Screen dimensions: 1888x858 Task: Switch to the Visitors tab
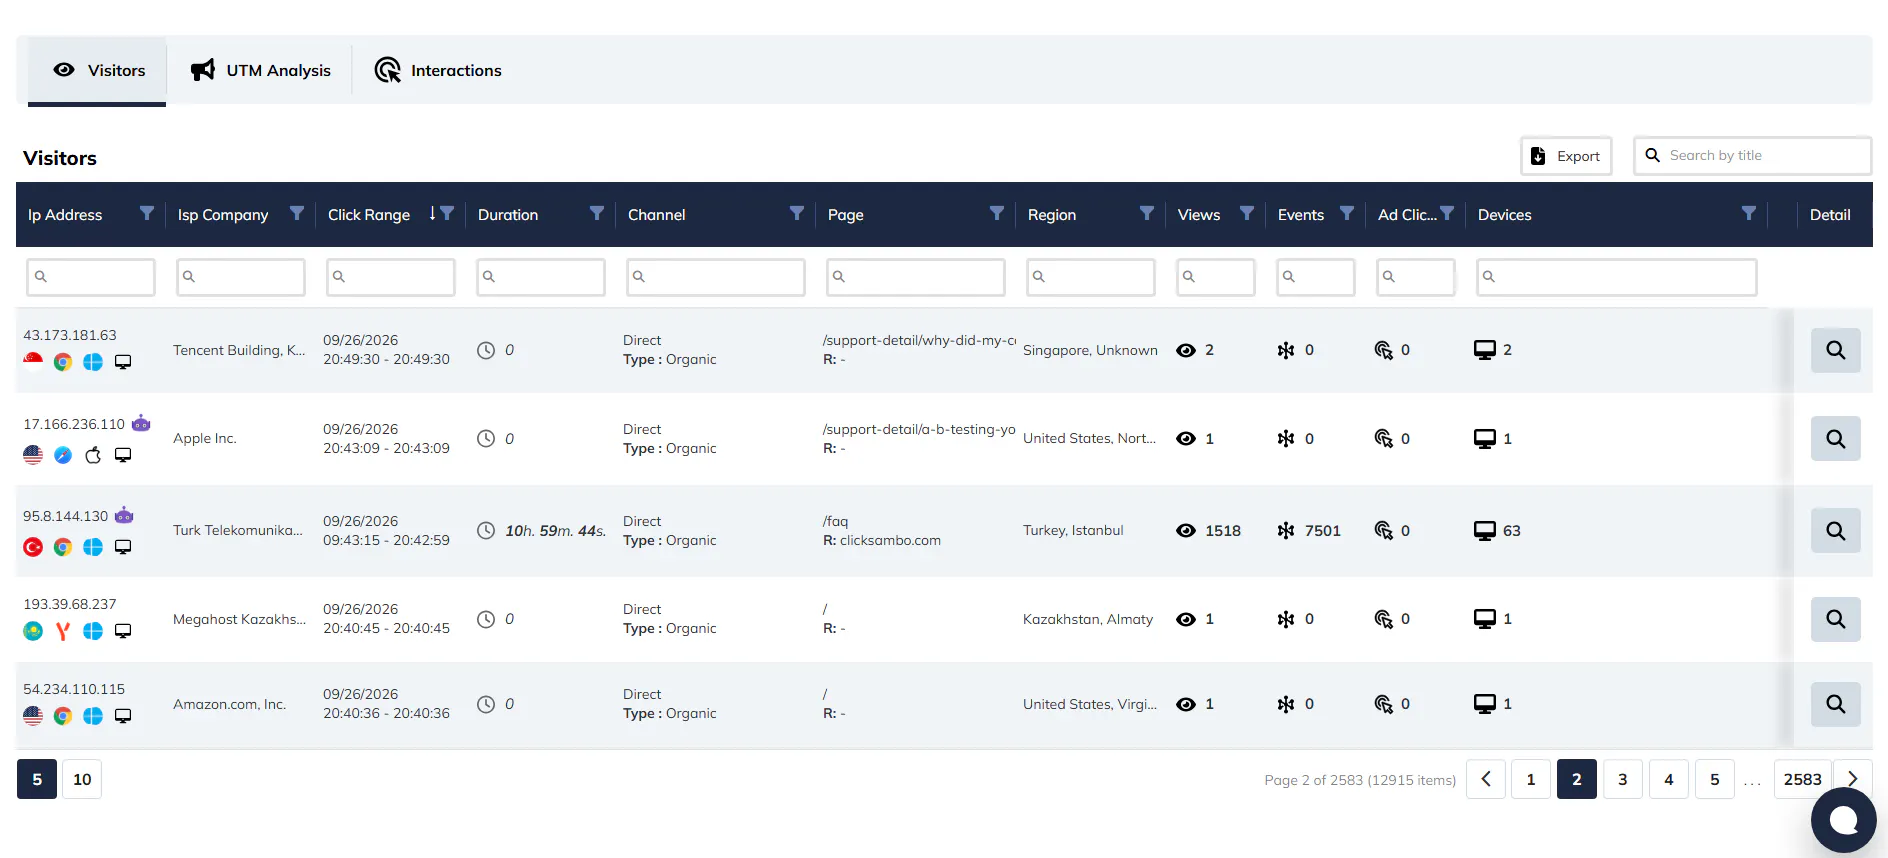(x=97, y=70)
